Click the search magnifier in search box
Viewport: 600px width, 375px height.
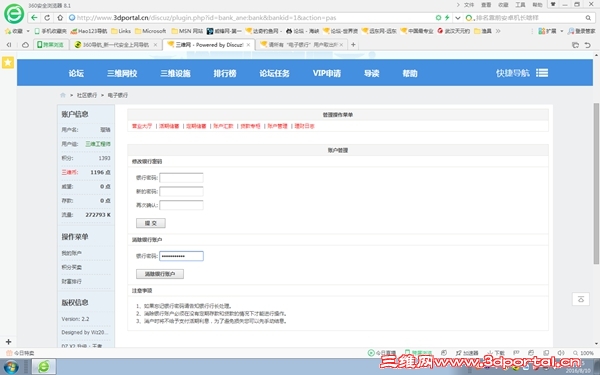588,18
